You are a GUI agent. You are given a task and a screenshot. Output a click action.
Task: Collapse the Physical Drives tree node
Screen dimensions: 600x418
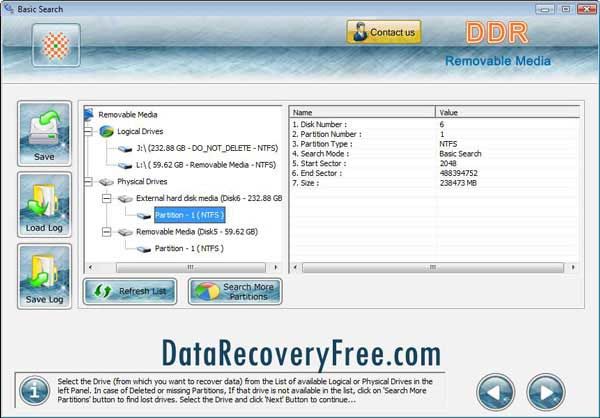88,181
